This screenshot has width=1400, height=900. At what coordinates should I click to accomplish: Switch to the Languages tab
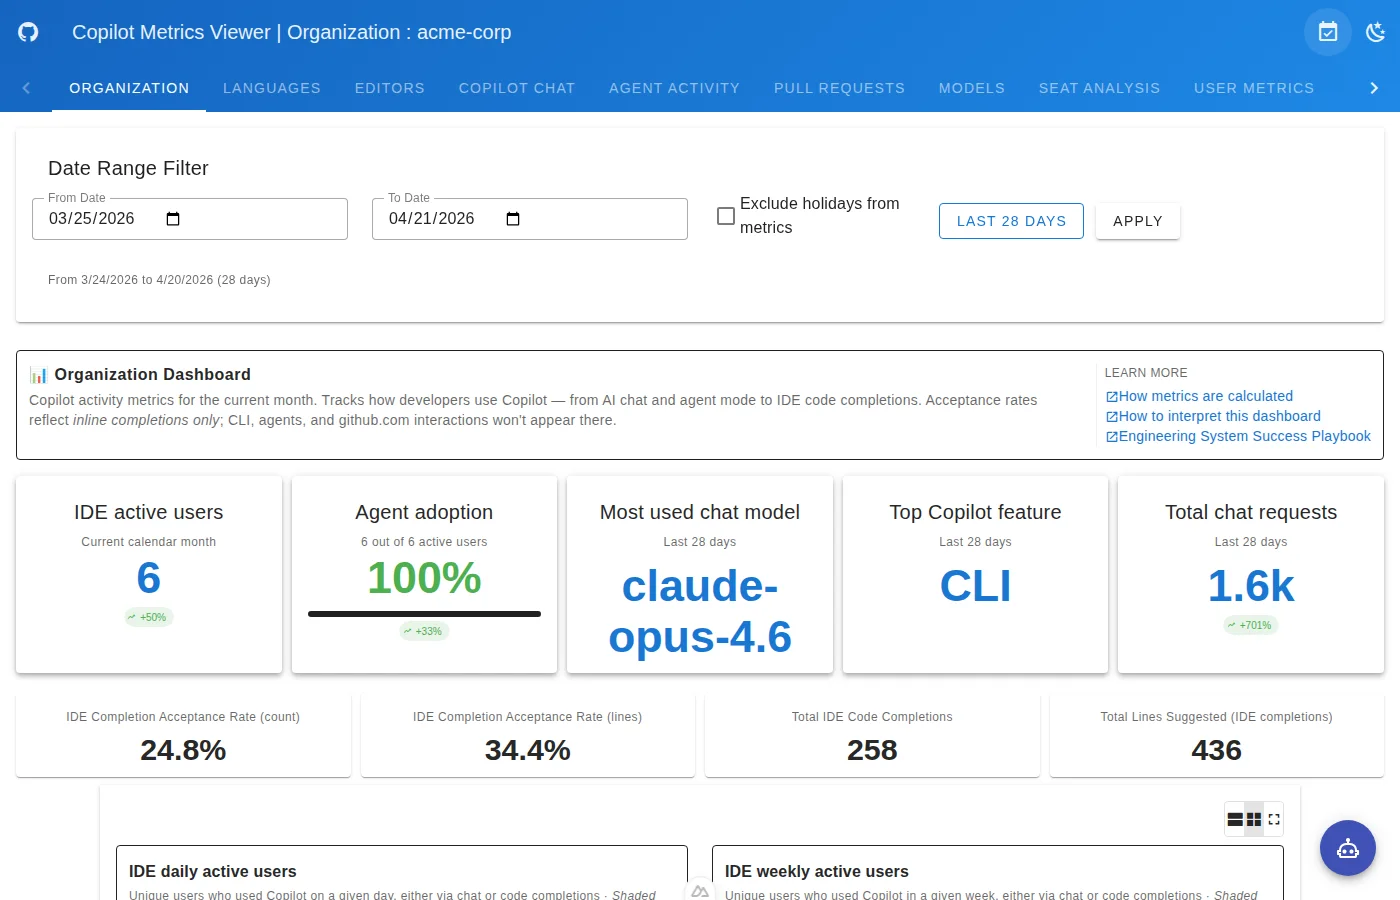272,88
